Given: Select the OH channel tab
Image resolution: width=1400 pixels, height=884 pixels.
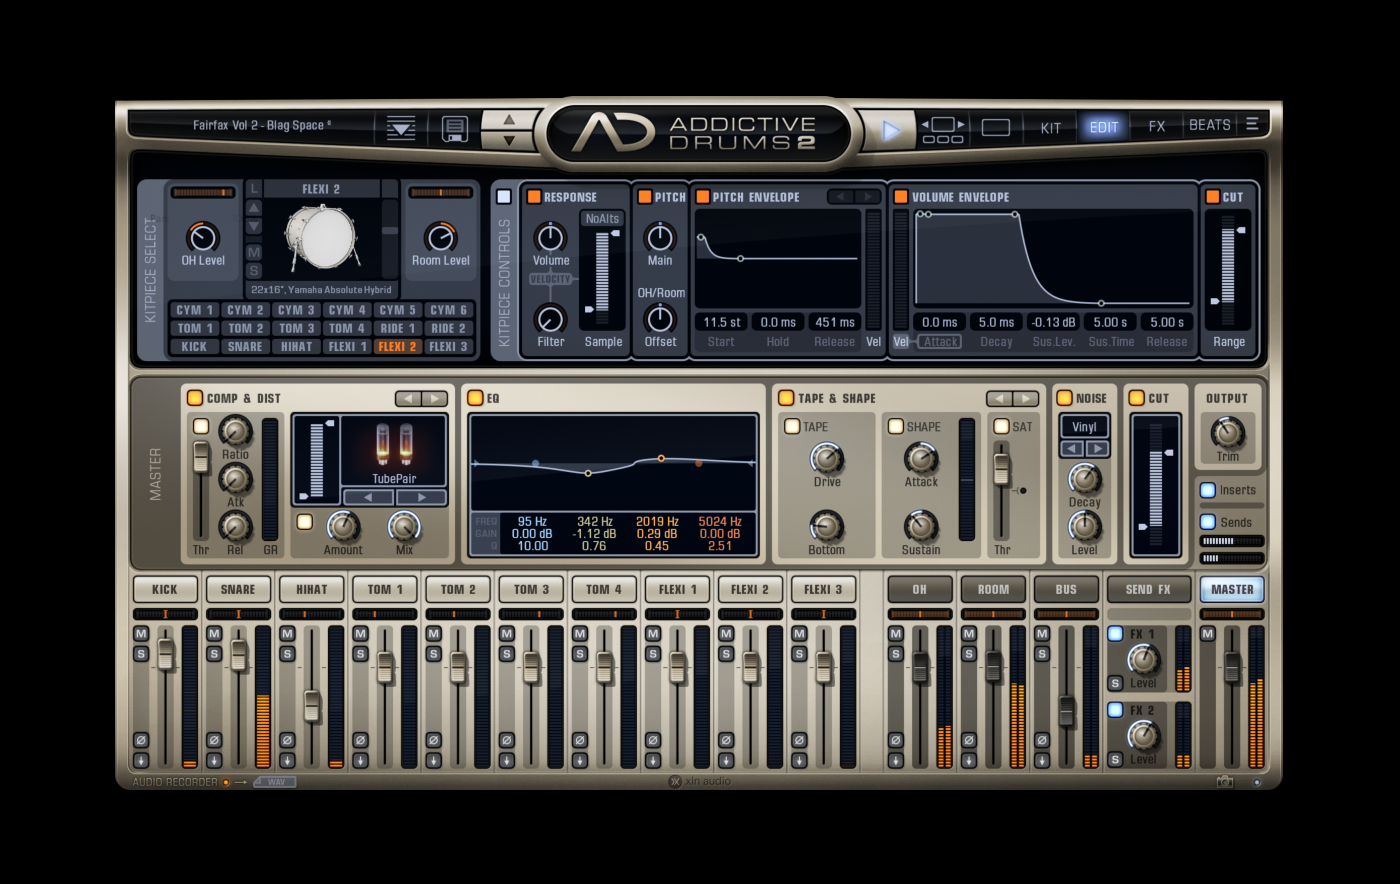Looking at the screenshot, I should point(919,589).
